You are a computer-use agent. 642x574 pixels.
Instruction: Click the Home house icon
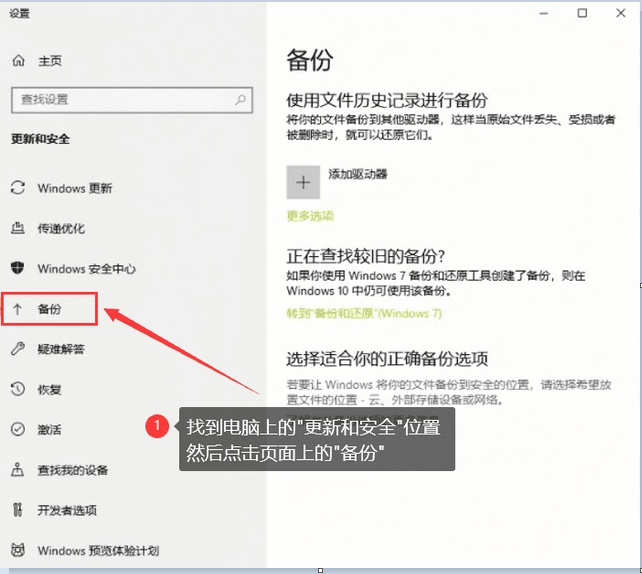pyautogui.click(x=18, y=61)
